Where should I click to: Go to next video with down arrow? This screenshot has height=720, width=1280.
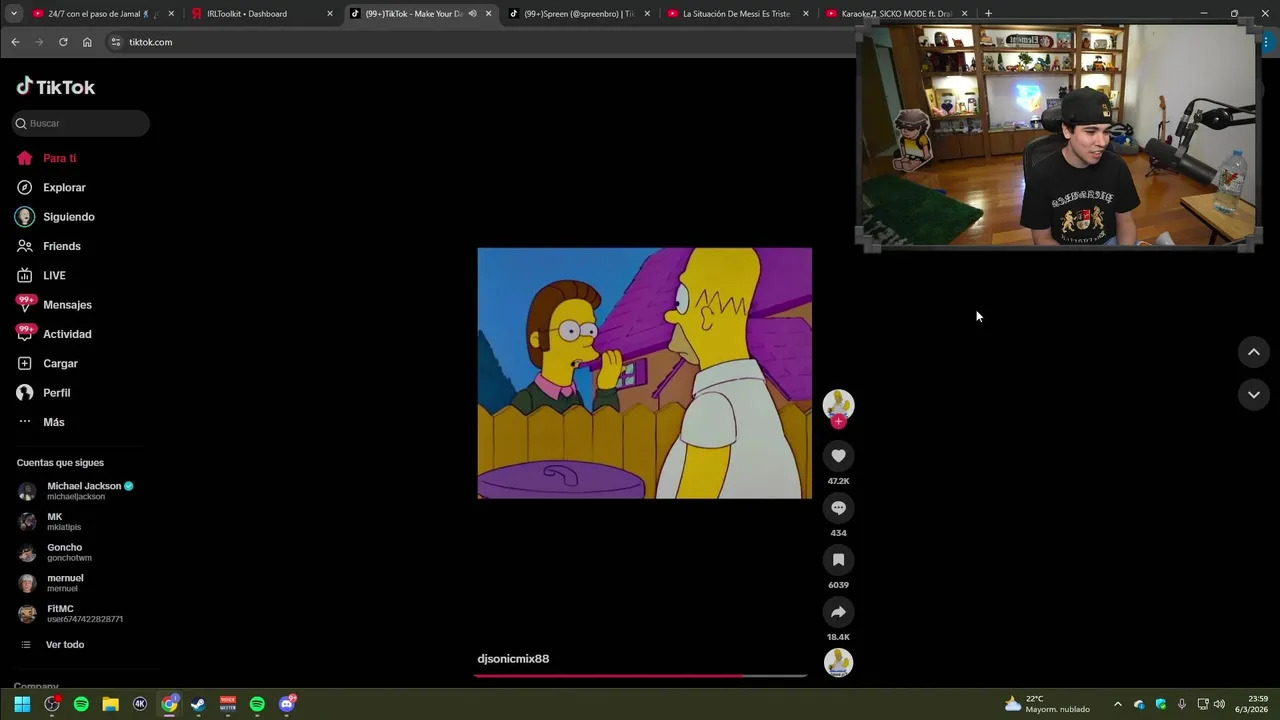[1253, 395]
